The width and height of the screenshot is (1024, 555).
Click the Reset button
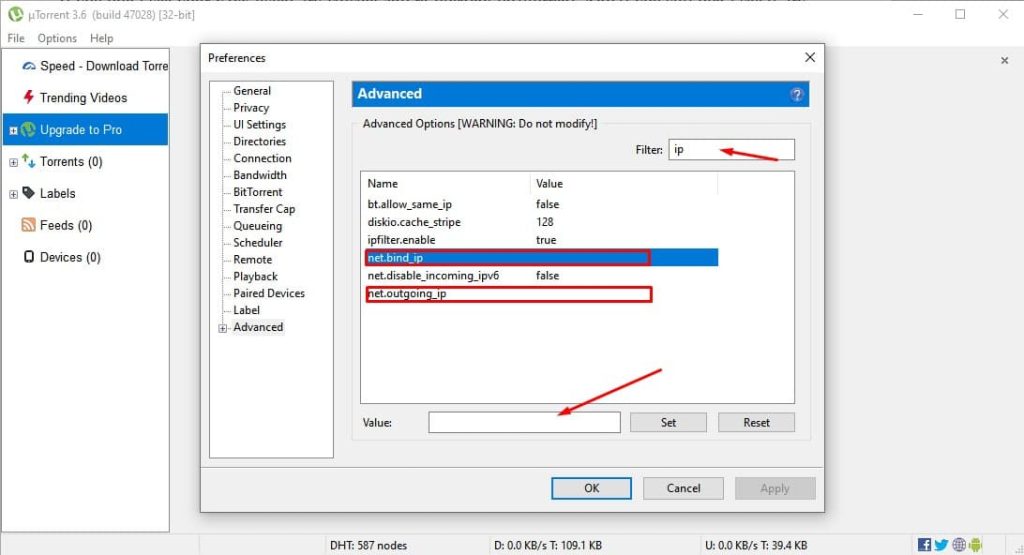click(x=756, y=422)
